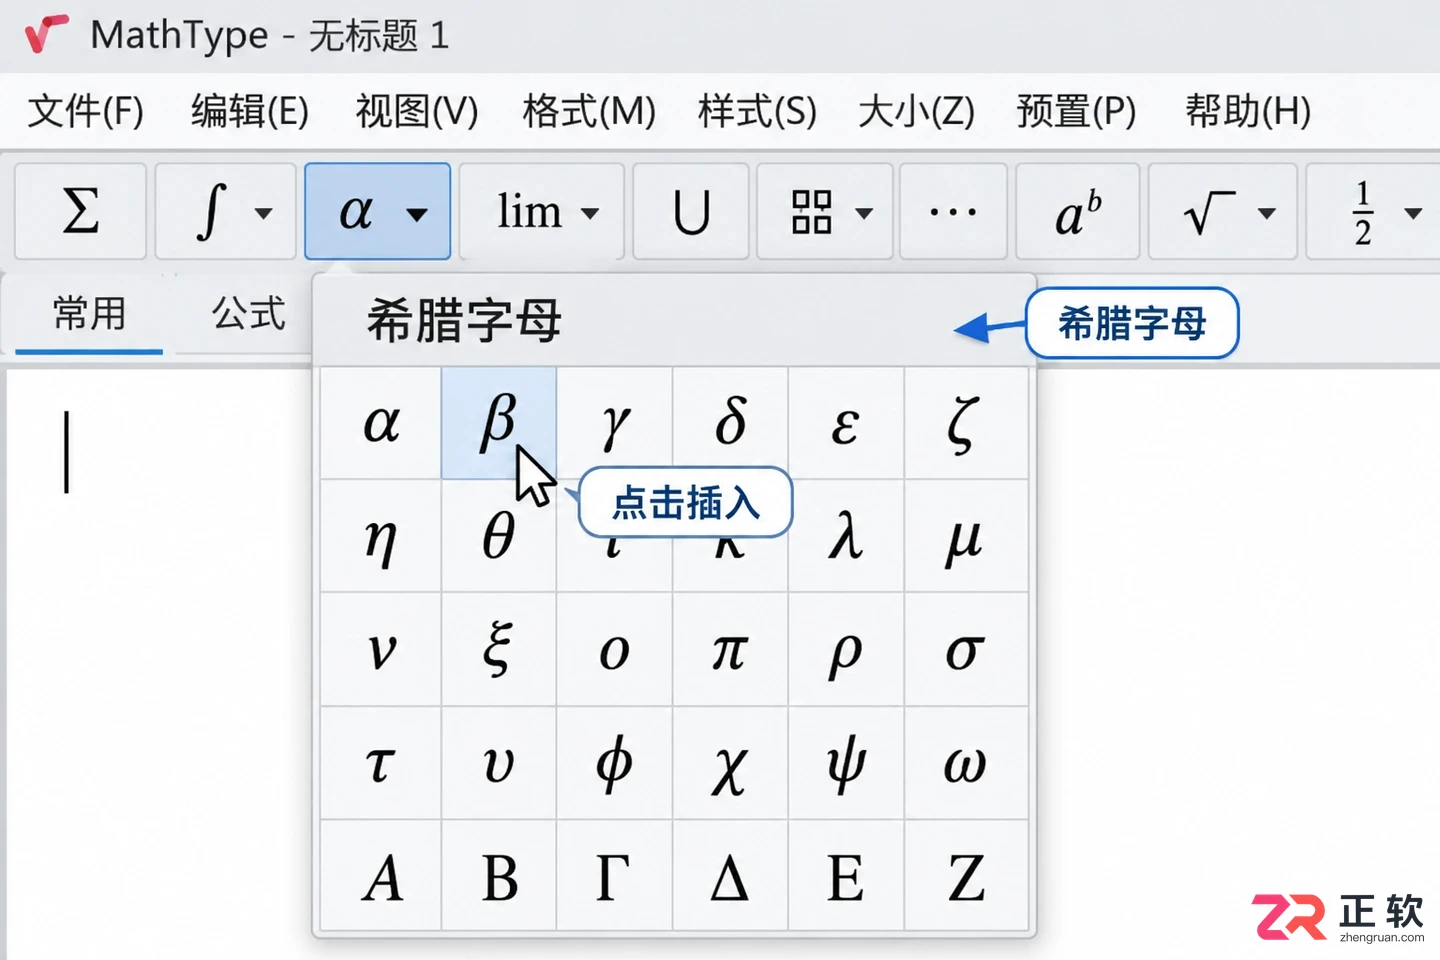Image resolution: width=1440 pixels, height=960 pixels.
Task: Insert lowercase nu from the palette
Action: click(x=381, y=650)
